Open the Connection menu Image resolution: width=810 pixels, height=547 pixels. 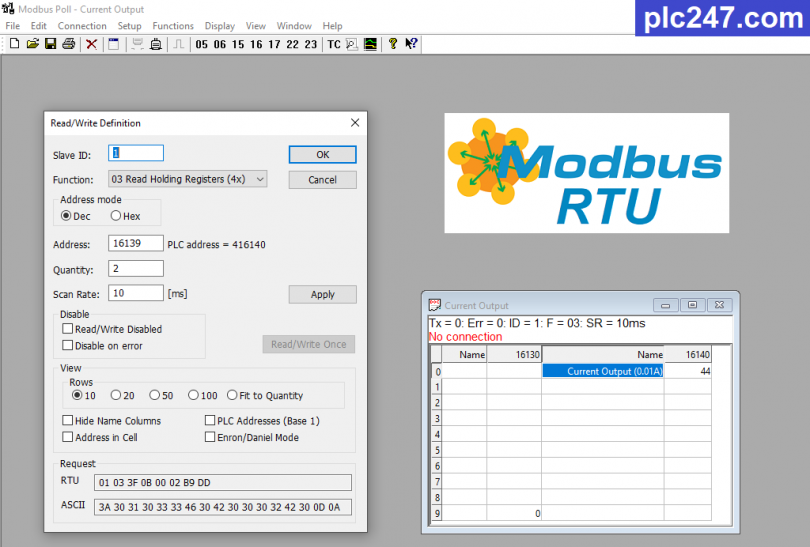82,26
